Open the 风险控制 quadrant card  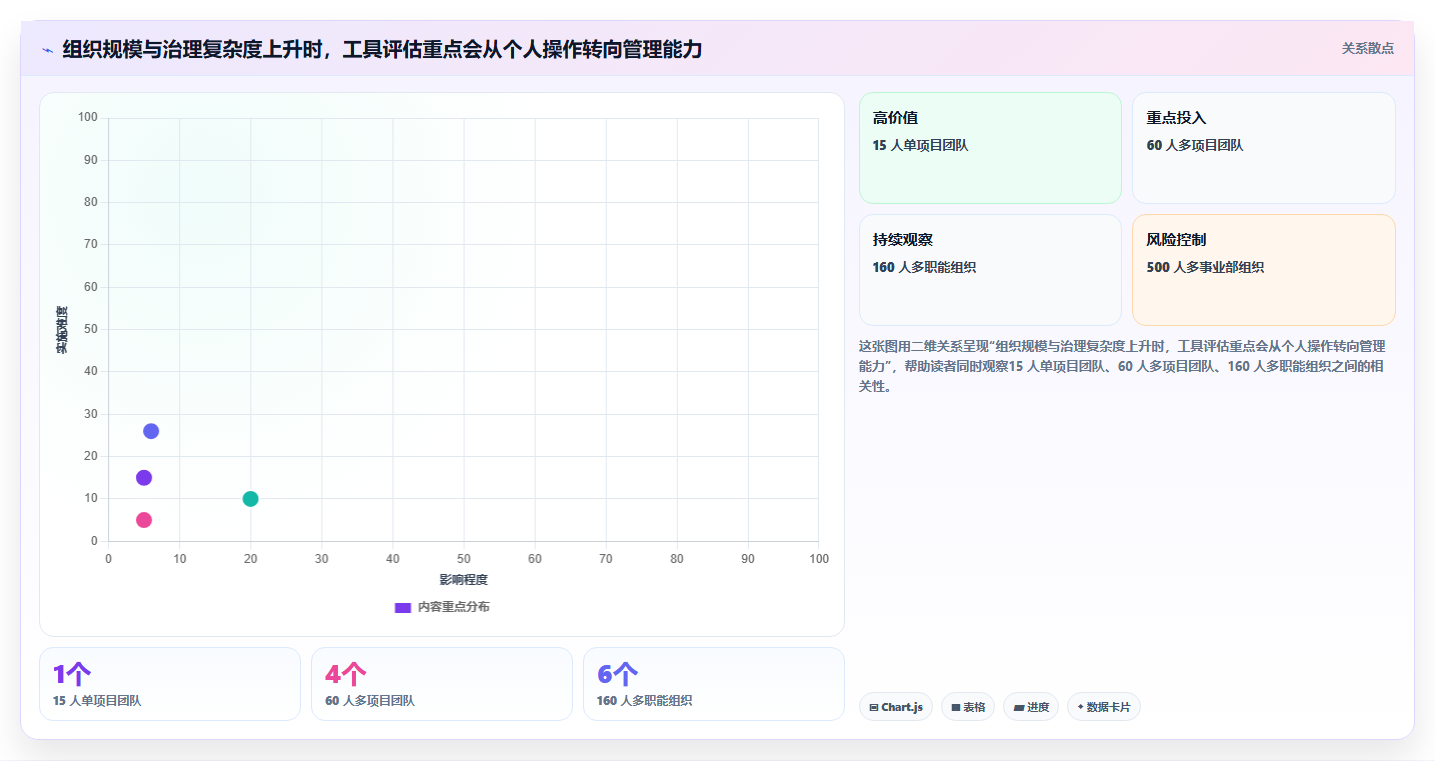click(1264, 270)
